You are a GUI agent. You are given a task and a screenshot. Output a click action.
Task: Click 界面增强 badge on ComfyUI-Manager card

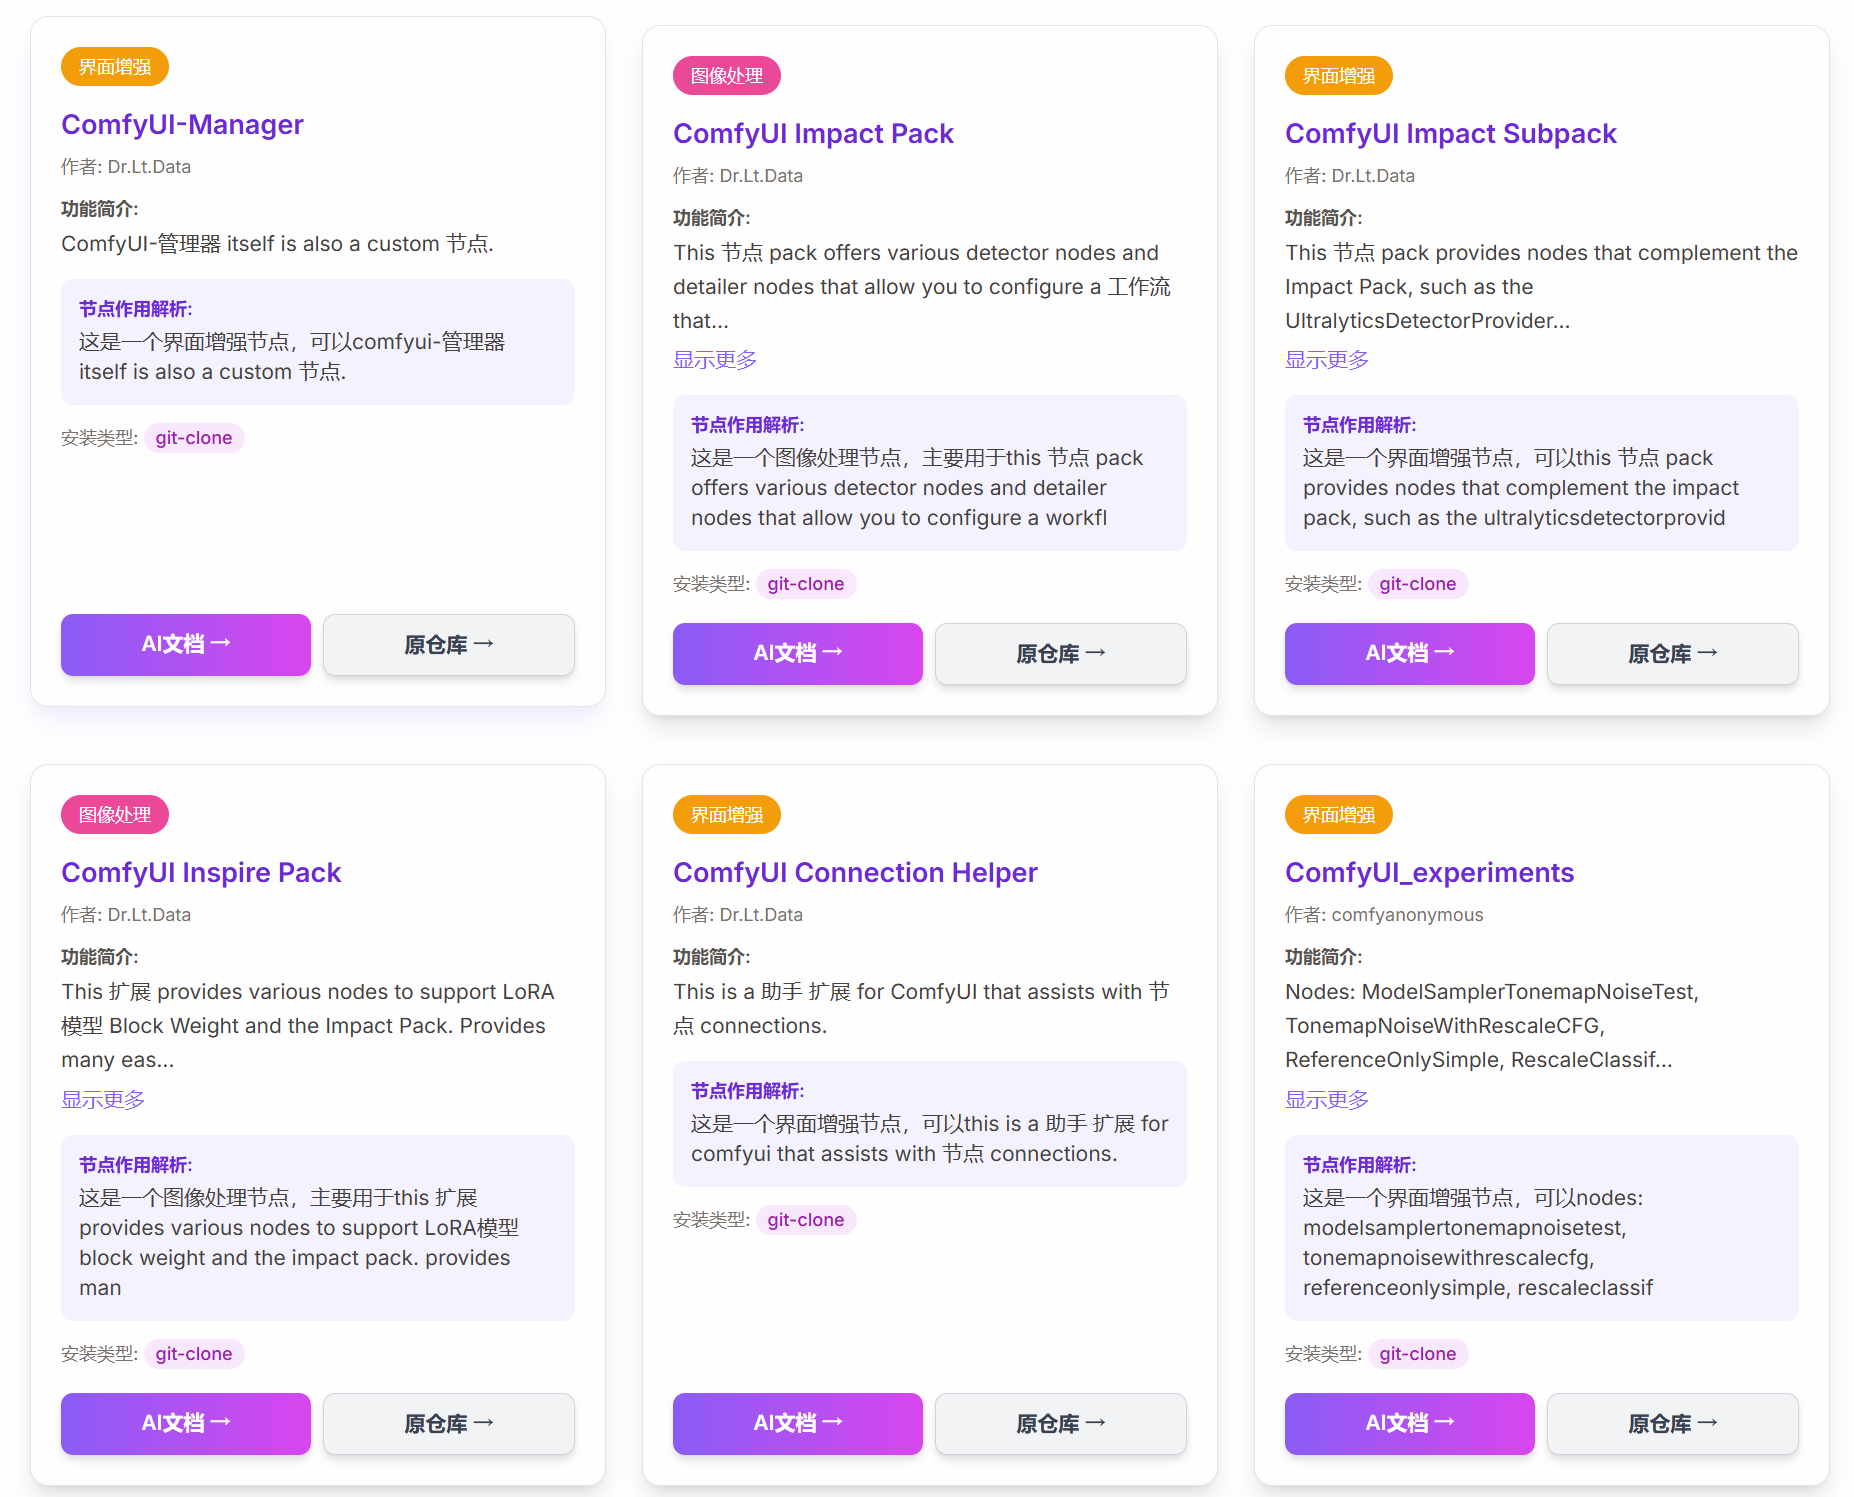pyautogui.click(x=115, y=67)
